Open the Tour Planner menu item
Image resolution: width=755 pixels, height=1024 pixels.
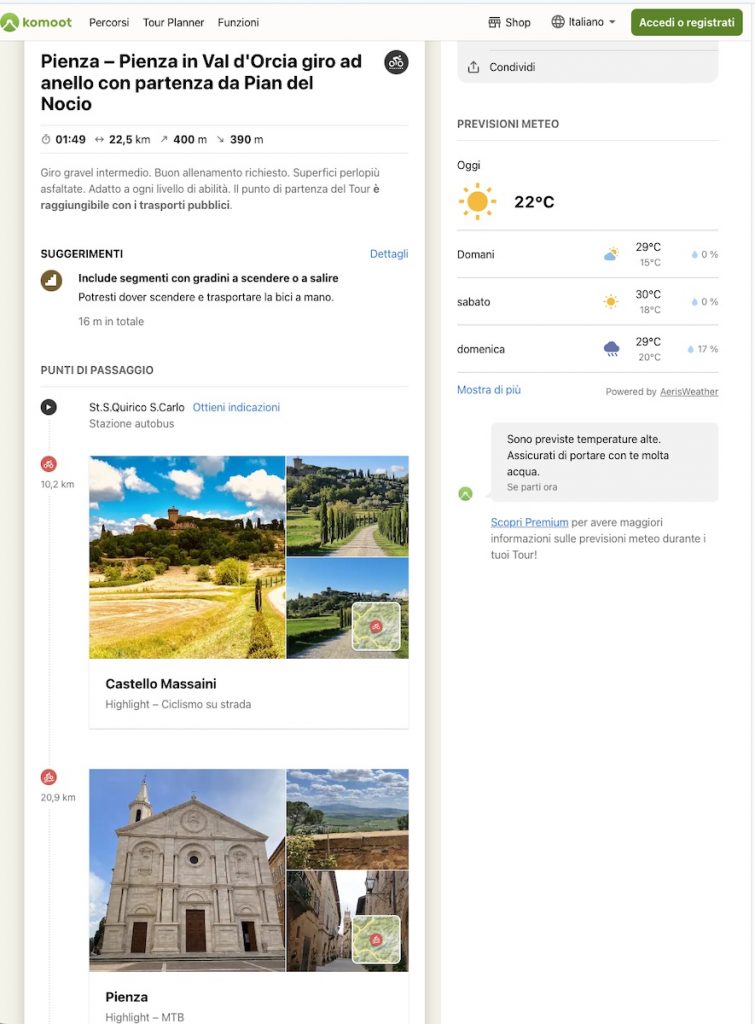[173, 22]
